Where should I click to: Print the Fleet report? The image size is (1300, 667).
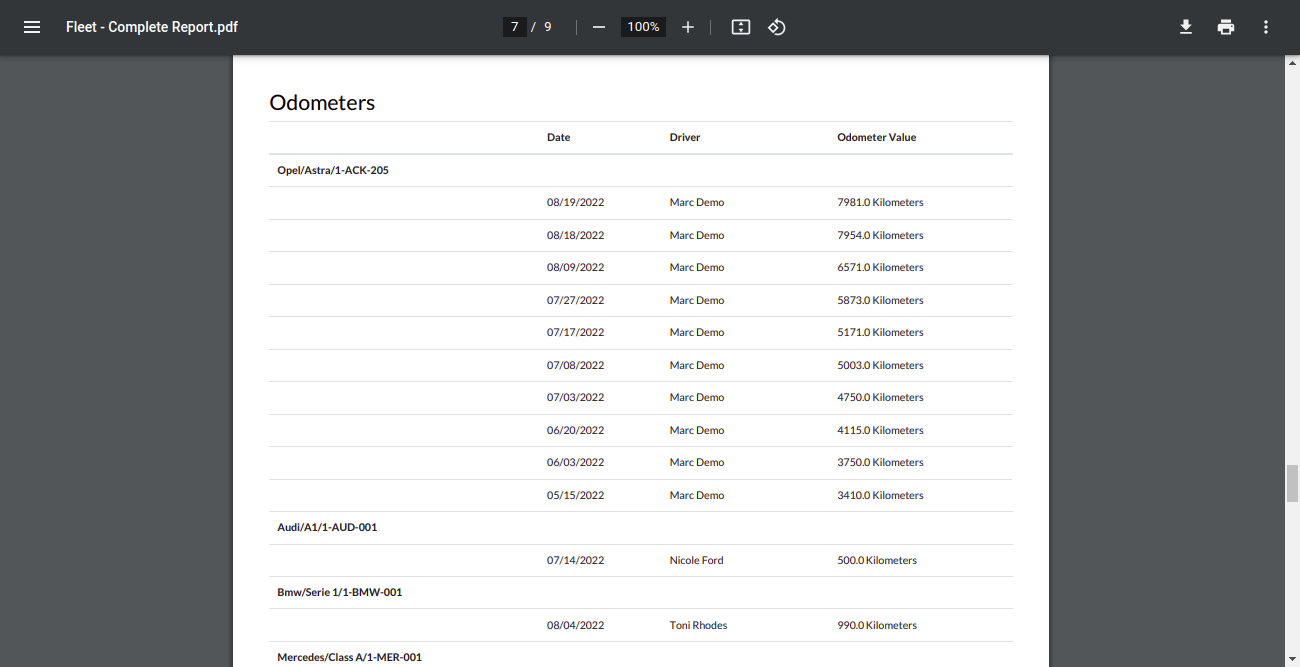1226,27
